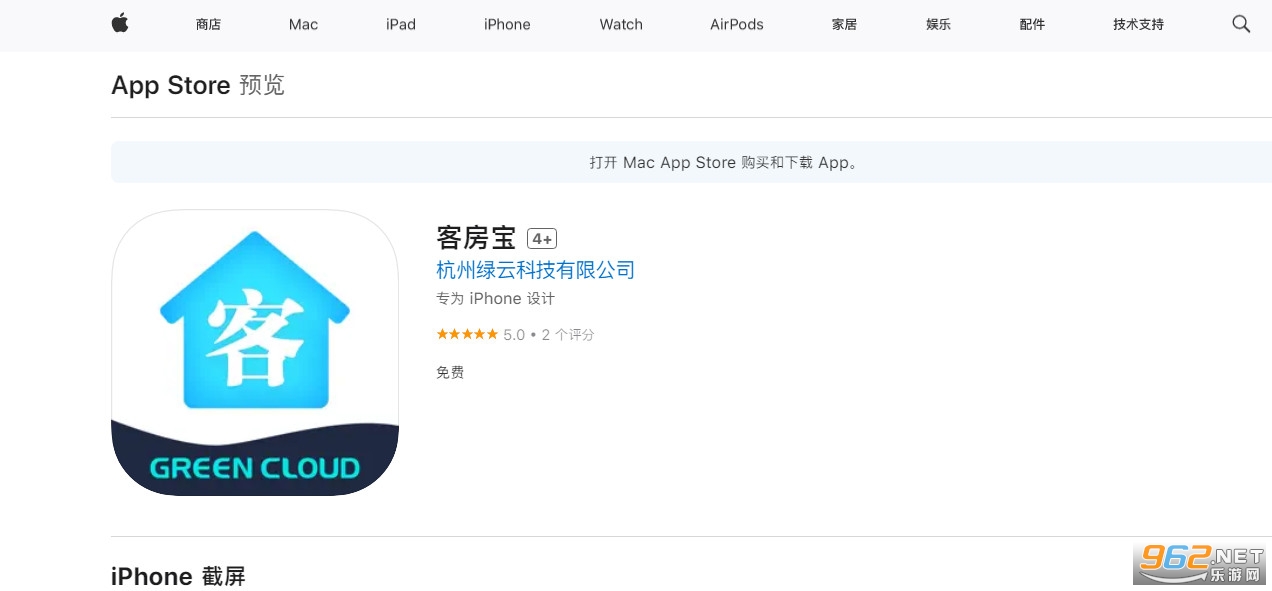1272x591 pixels.
Task: Click the iPhone 截屏 section heading
Action: [x=178, y=576]
